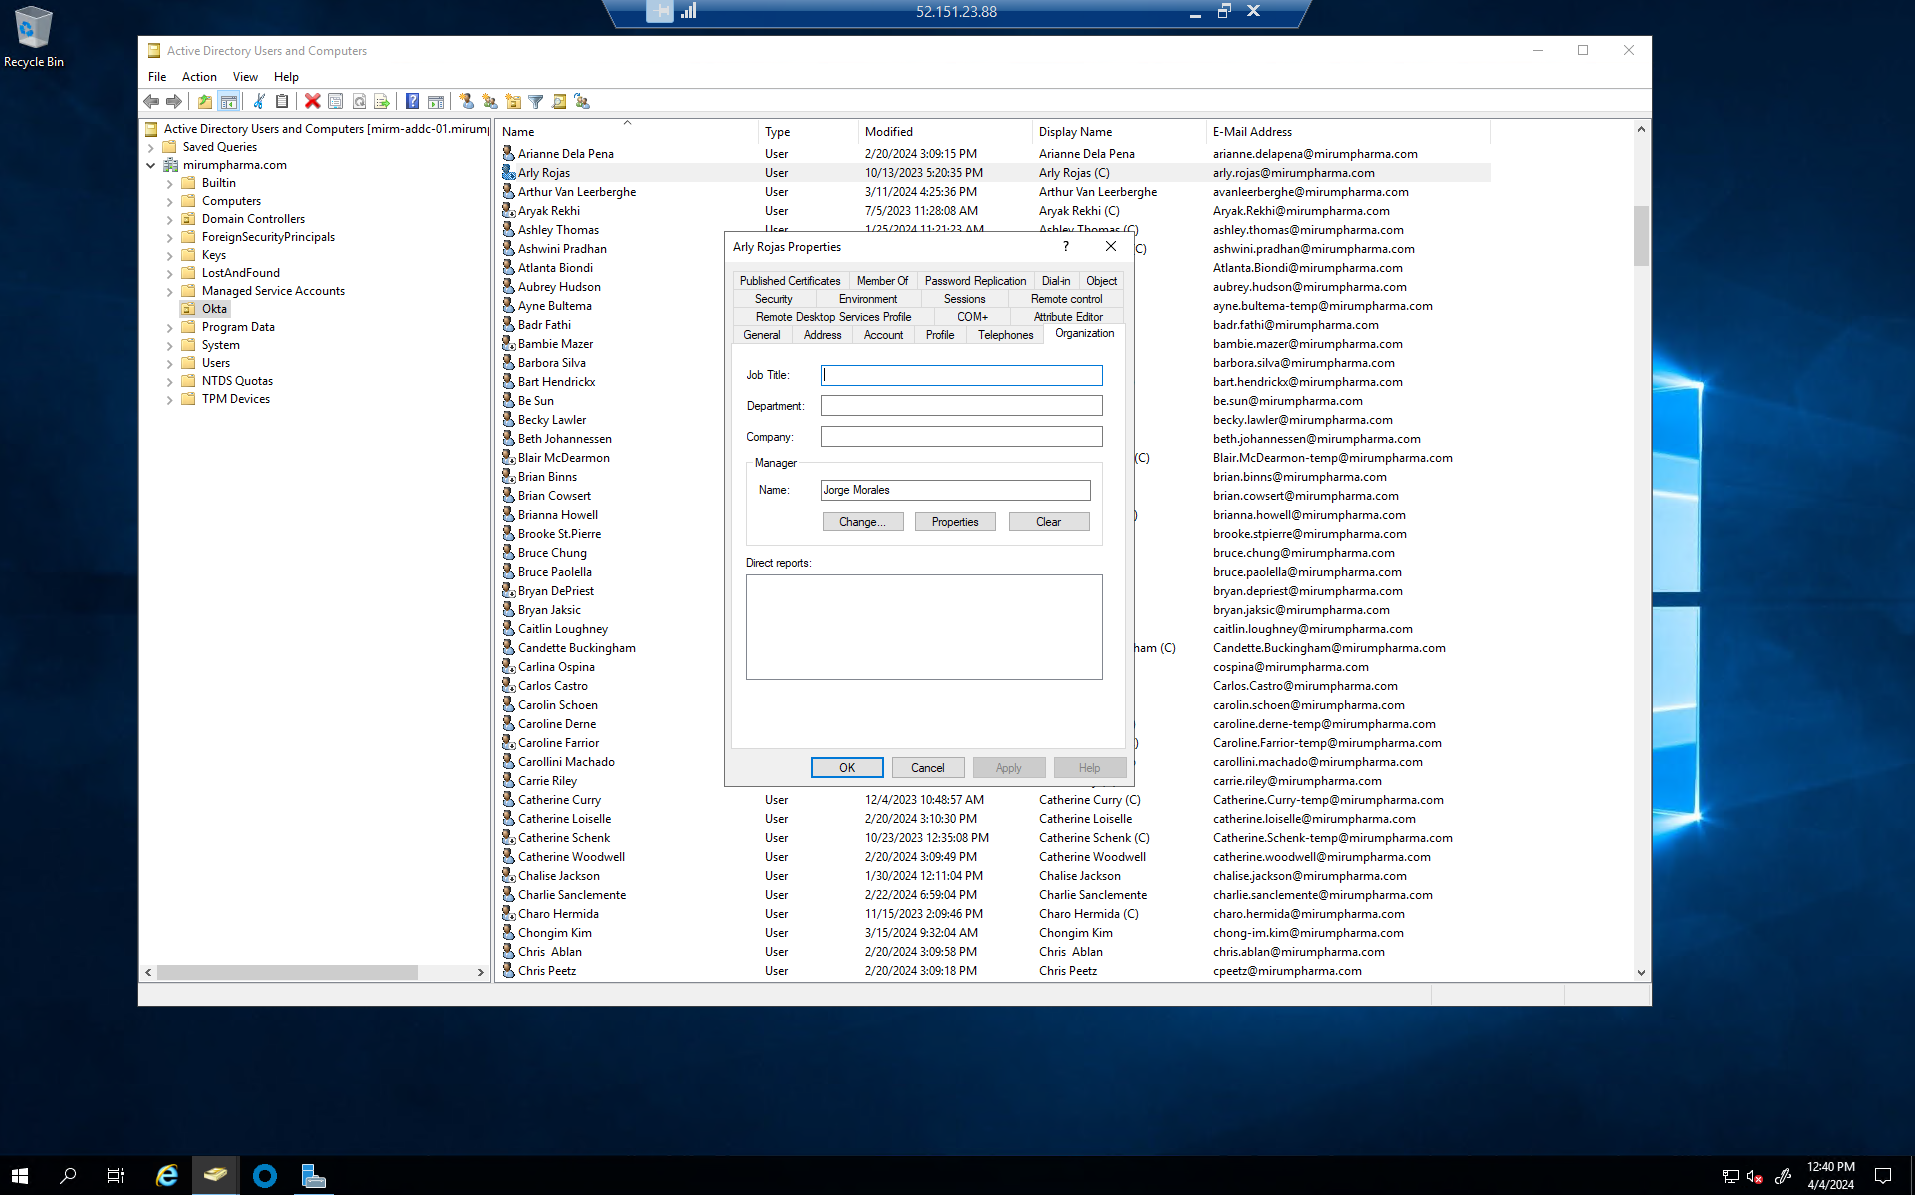
Task: Create a new group with the toolbar icon
Action: [490, 101]
